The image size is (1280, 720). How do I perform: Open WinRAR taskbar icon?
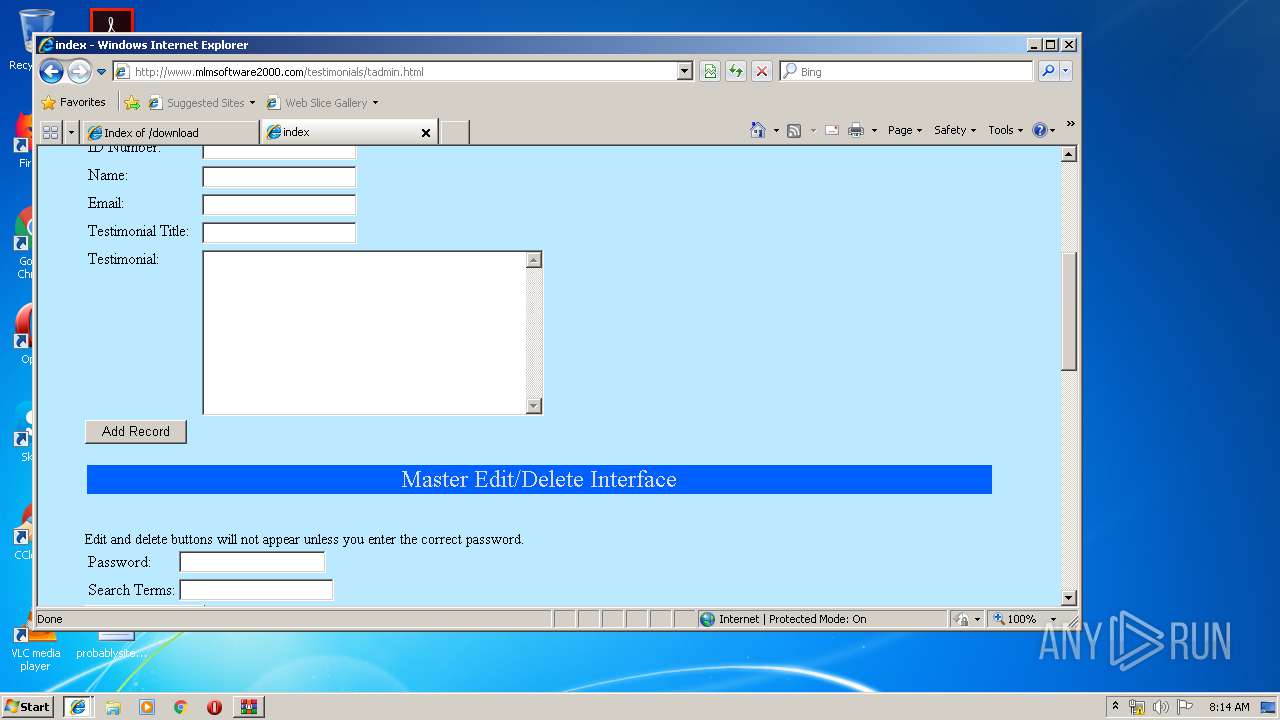[x=249, y=707]
